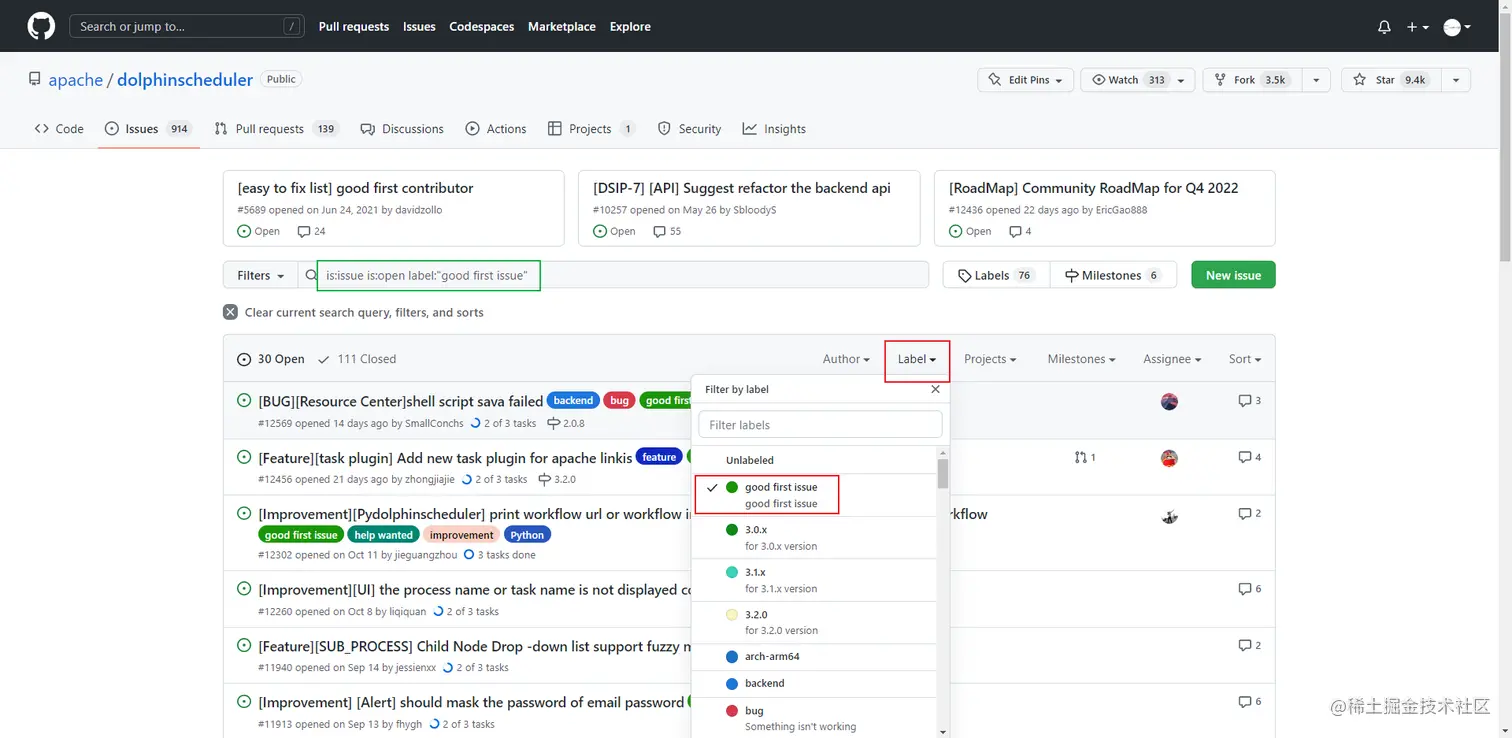This screenshot has height=738, width=1512.
Task: Toggle the backend label in filter list
Action: click(x=815, y=684)
